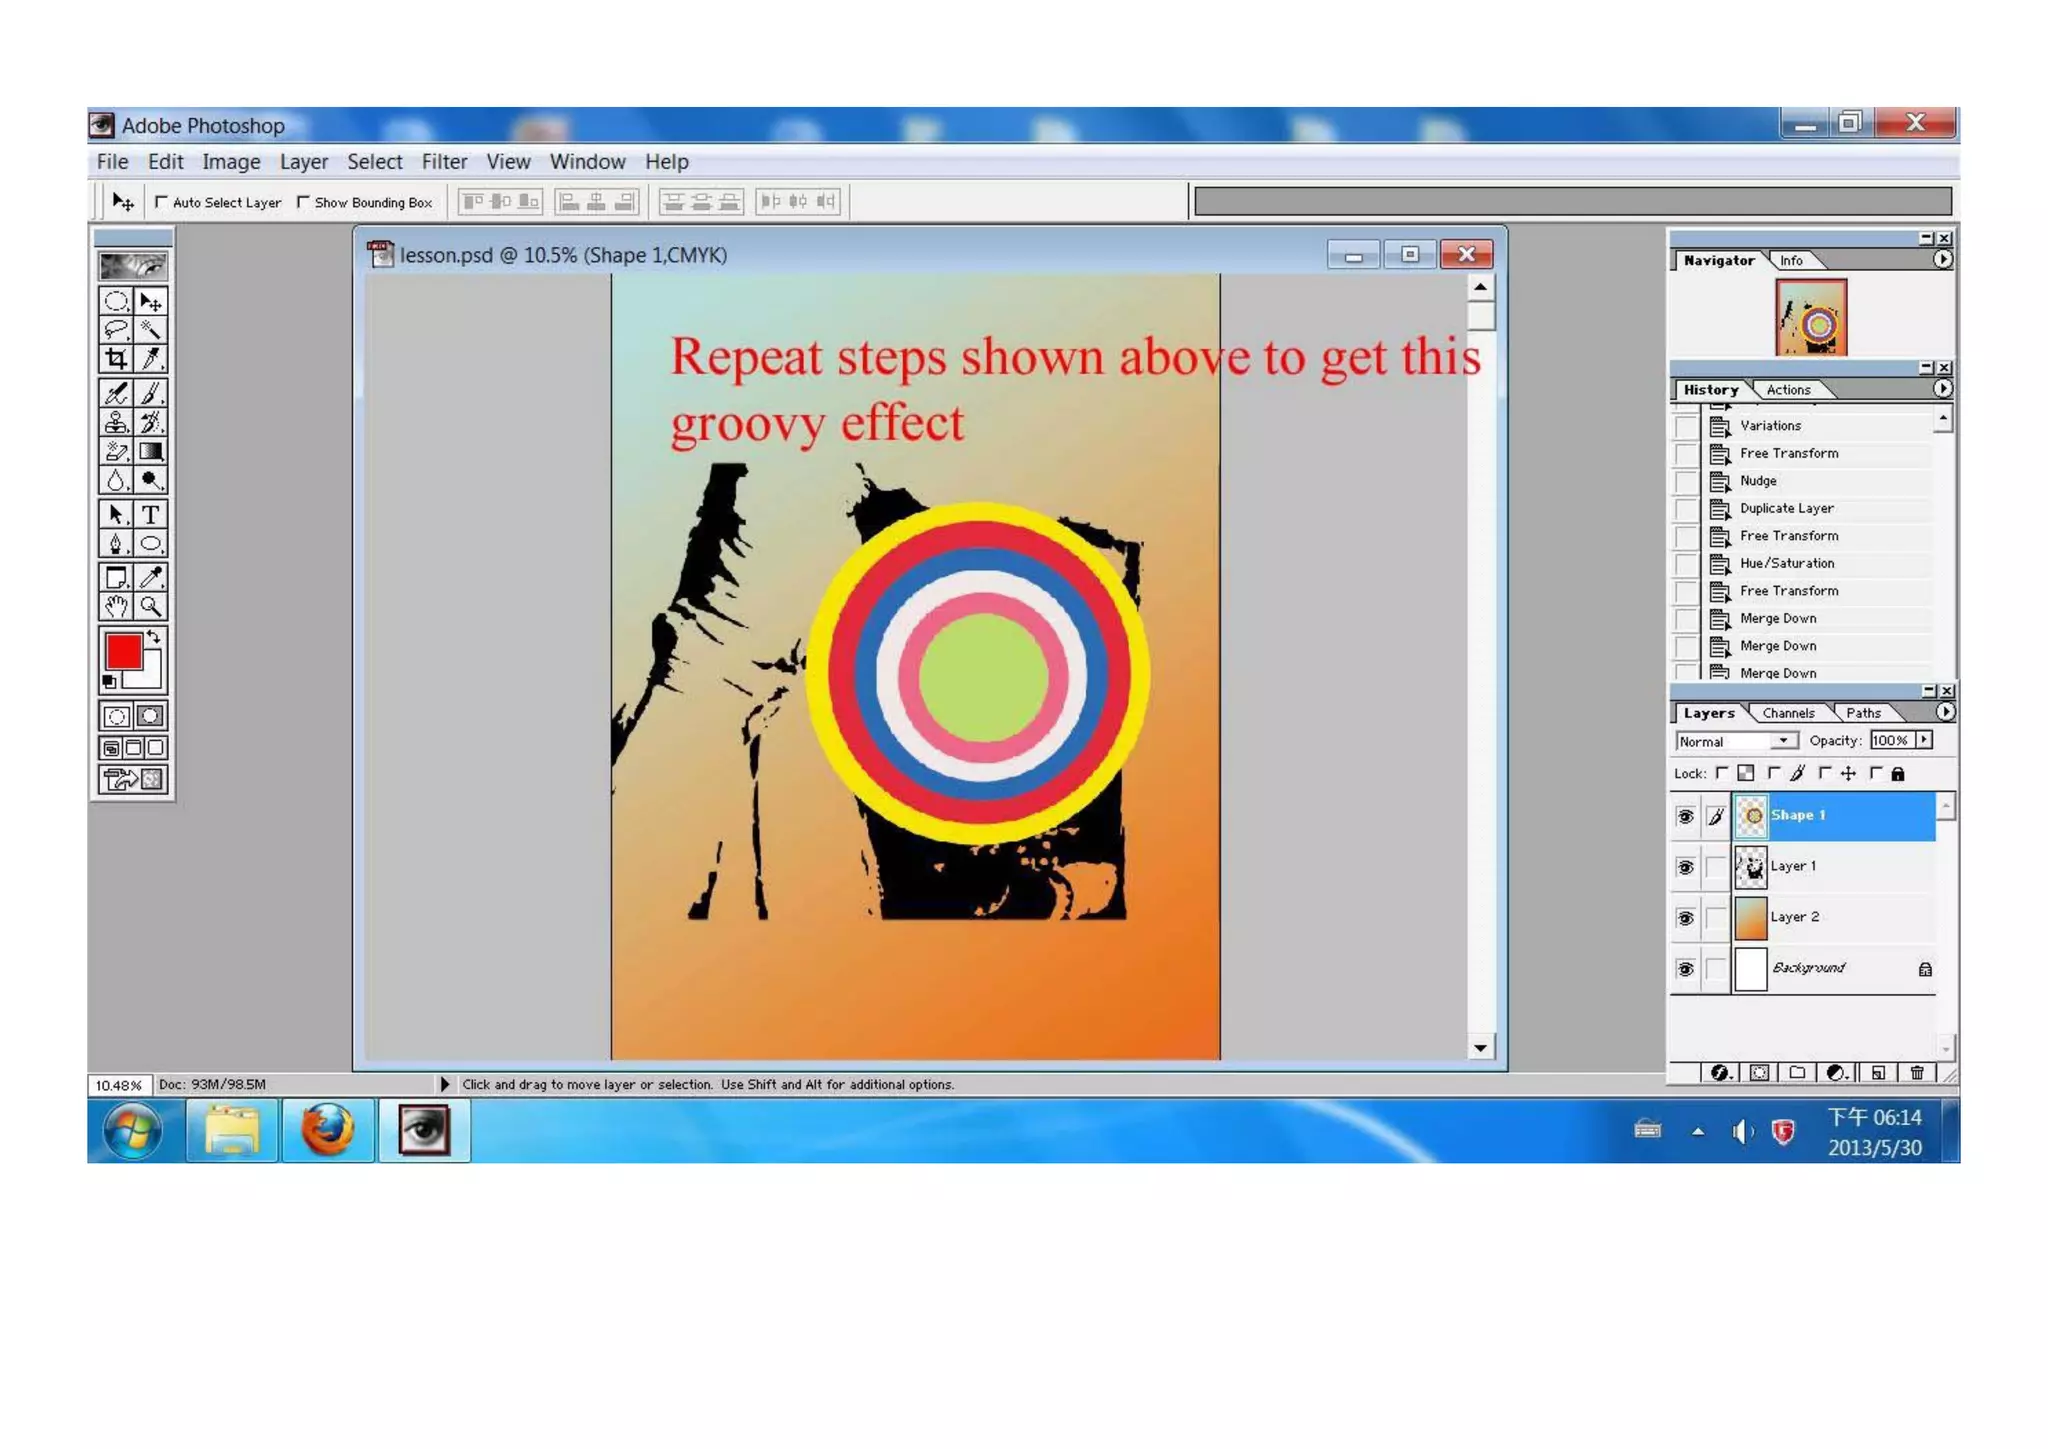Select the Zoom tool

pos(151,606)
